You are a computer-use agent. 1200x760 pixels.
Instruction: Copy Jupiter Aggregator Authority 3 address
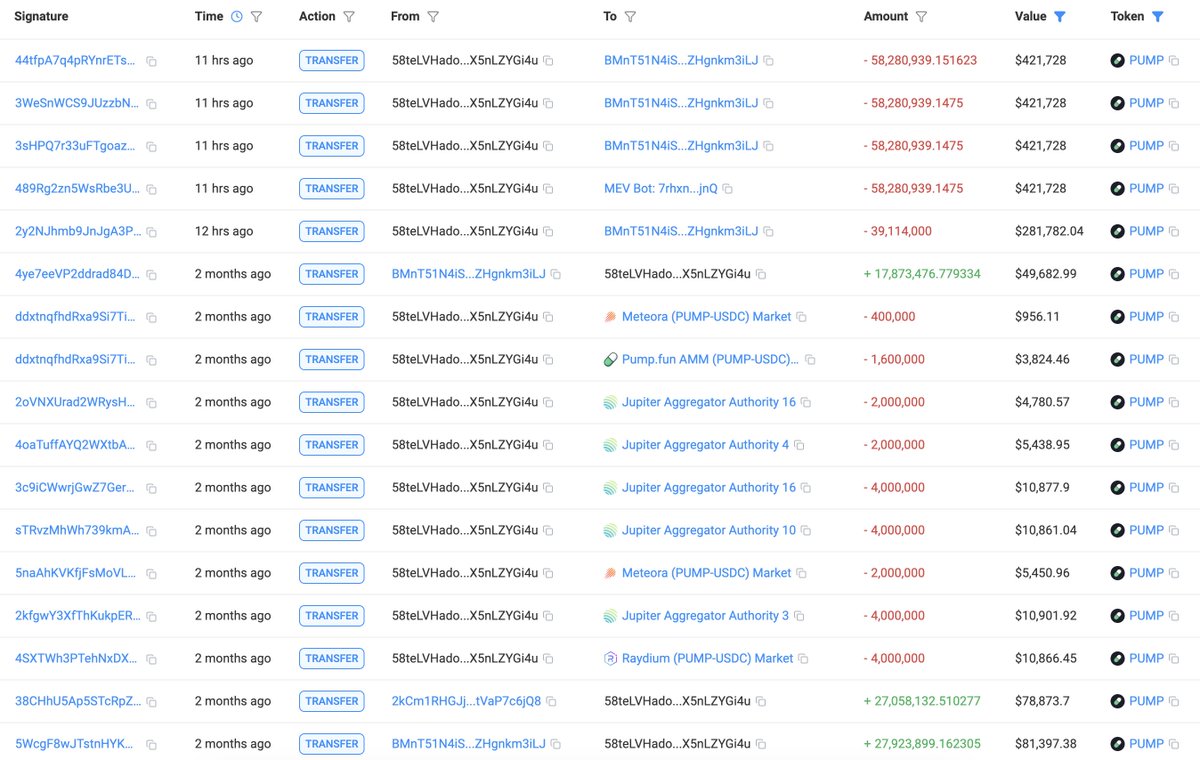pyautogui.click(x=799, y=617)
